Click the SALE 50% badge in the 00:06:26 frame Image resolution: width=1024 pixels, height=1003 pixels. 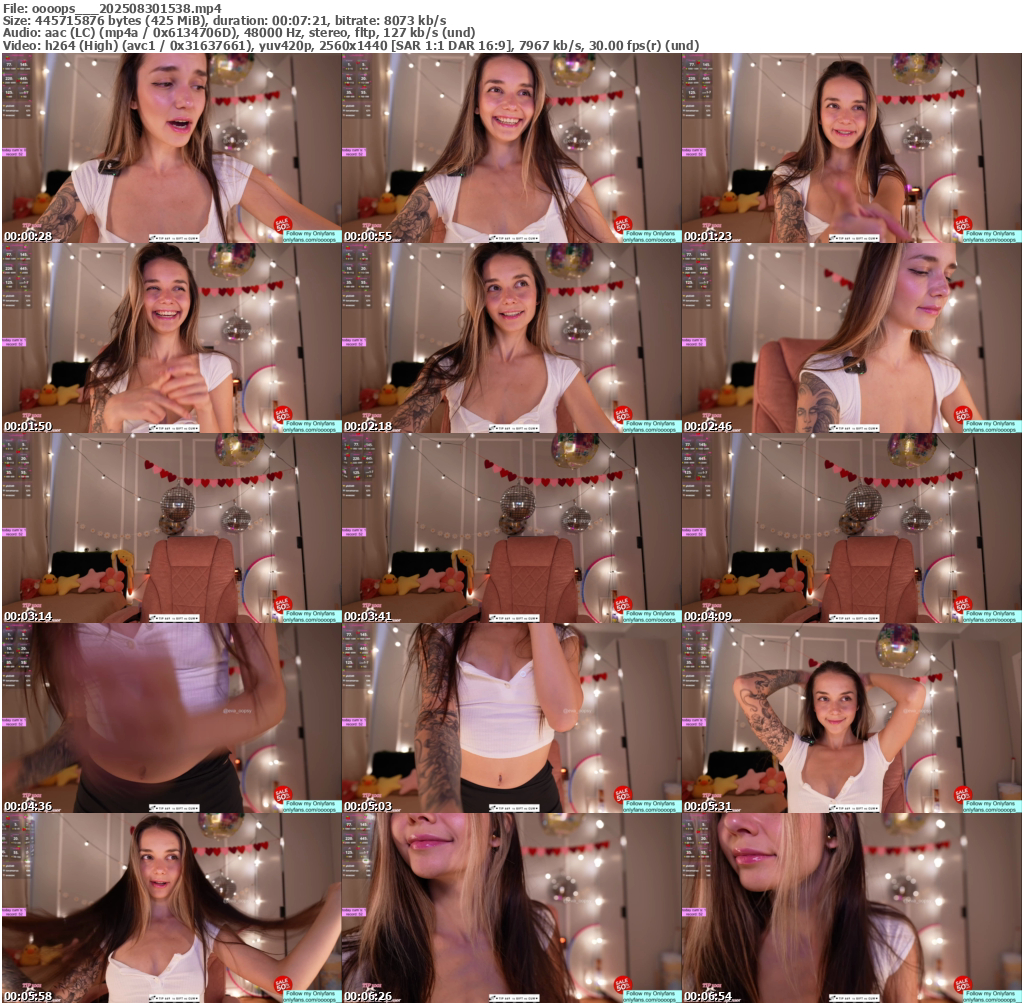point(622,985)
